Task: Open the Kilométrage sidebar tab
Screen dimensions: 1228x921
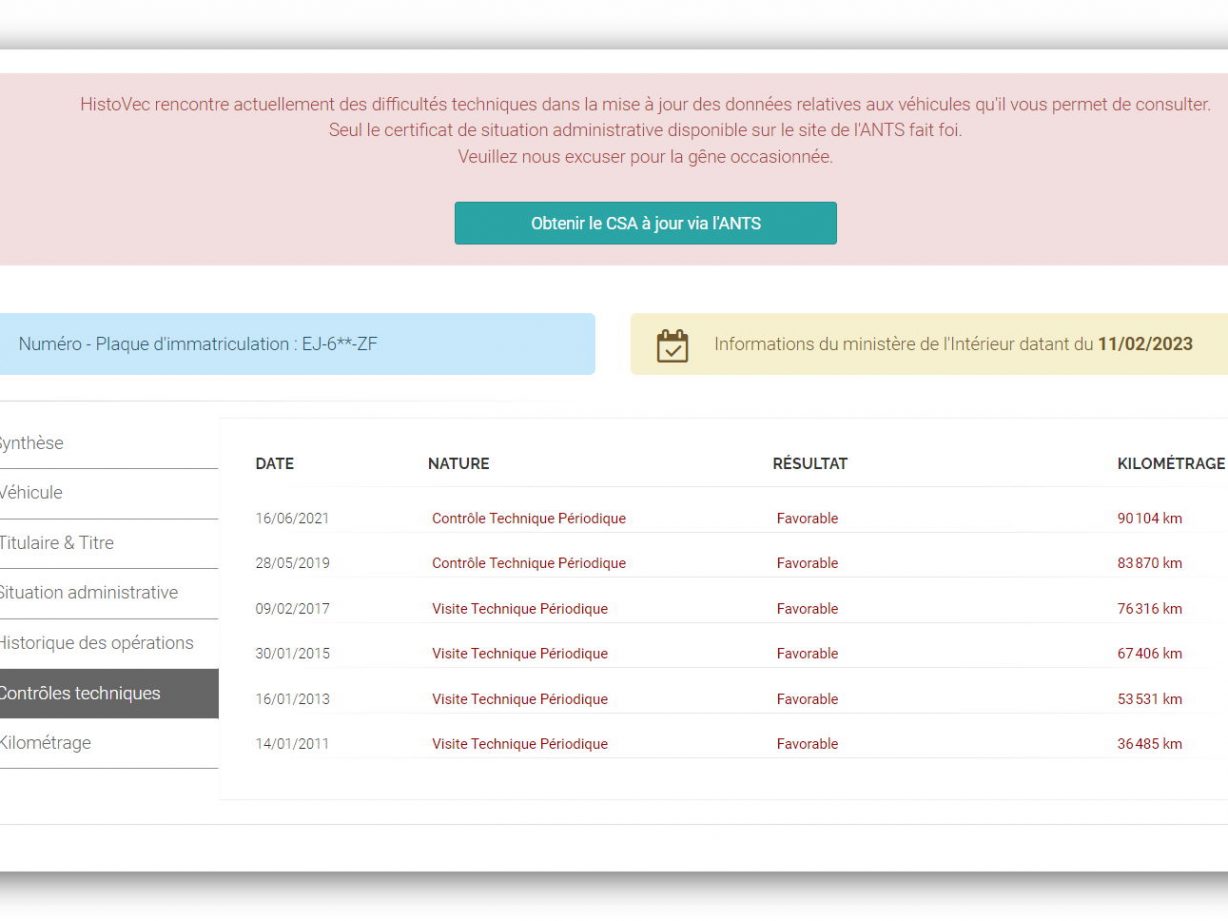Action: [x=48, y=743]
